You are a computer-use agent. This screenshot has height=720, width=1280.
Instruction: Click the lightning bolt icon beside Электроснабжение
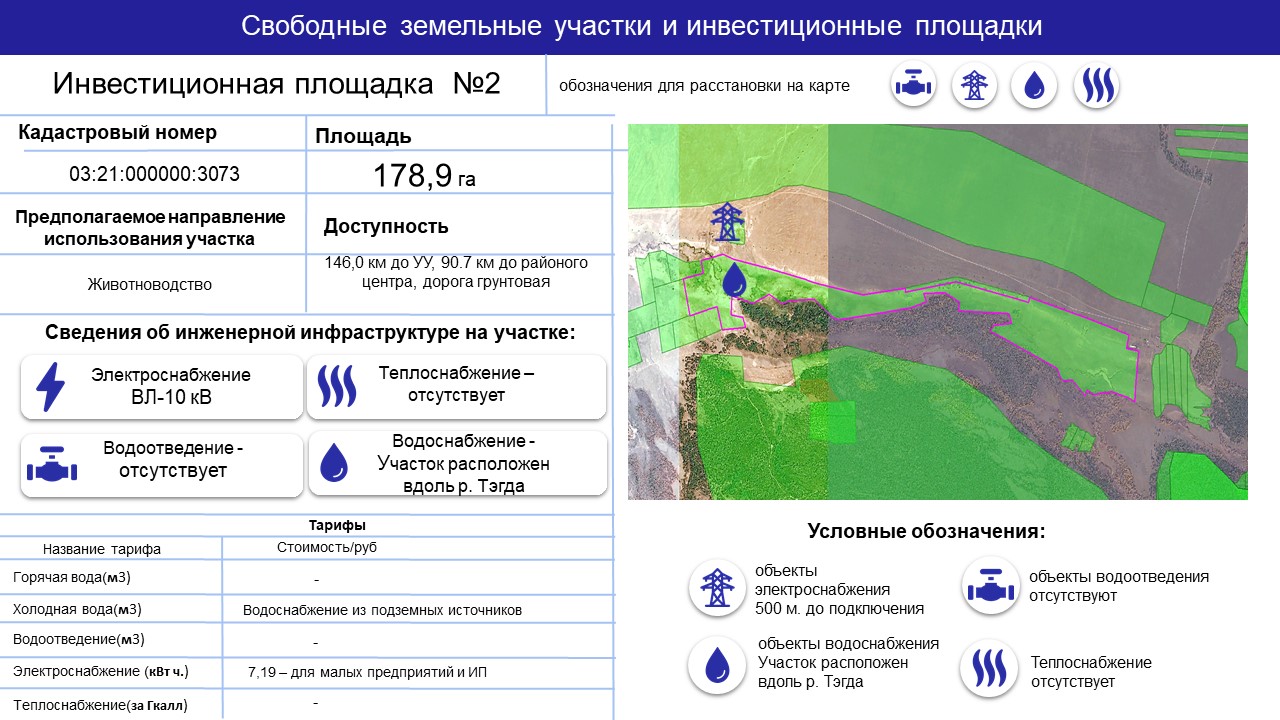(50, 387)
